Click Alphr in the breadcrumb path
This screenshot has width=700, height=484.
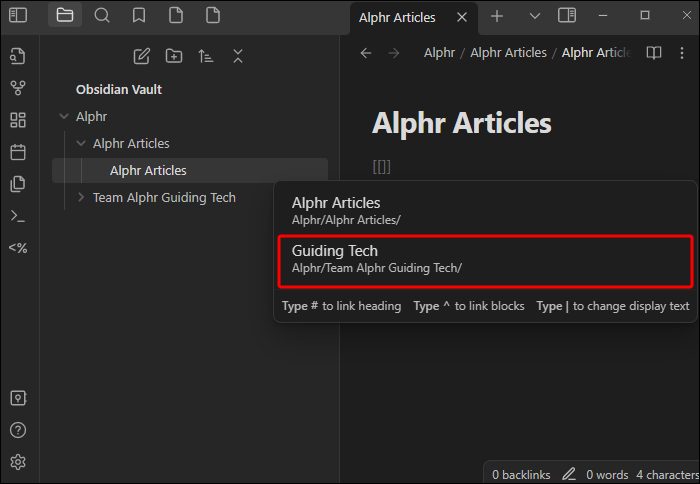click(439, 53)
